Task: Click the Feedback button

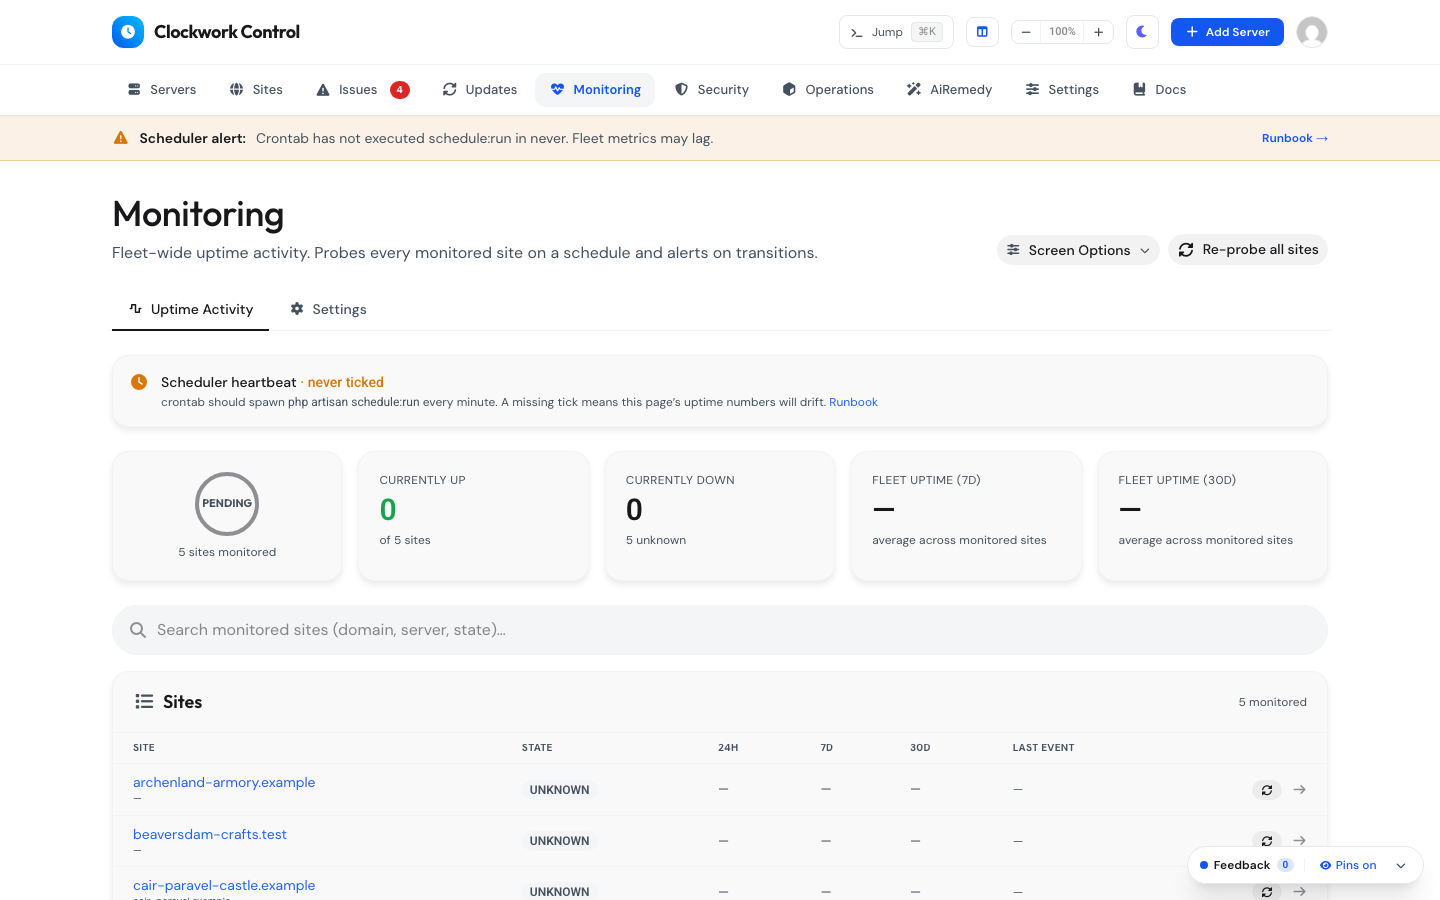Action: tap(1246, 865)
